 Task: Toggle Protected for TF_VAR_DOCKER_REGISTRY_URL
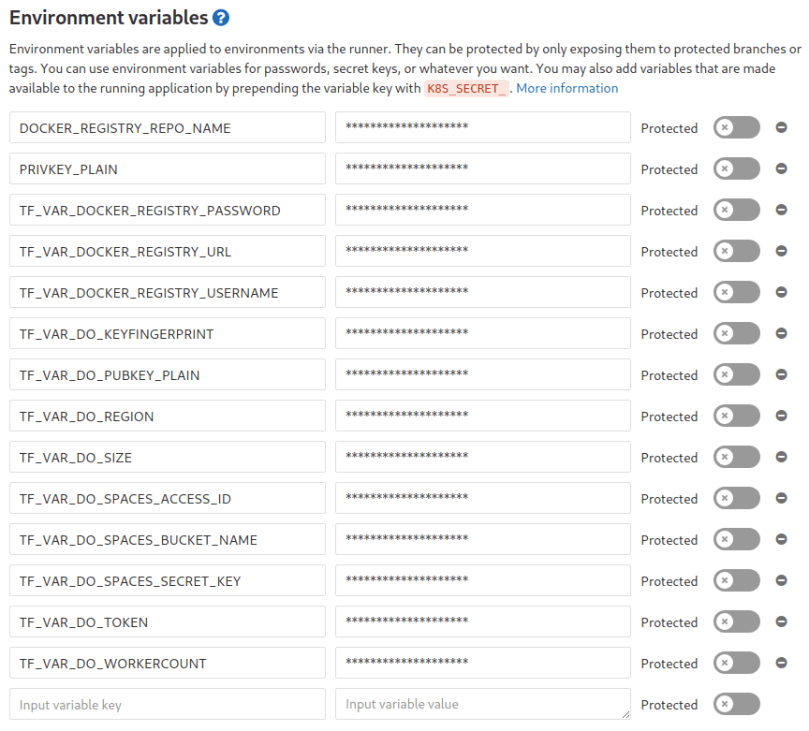(x=736, y=251)
